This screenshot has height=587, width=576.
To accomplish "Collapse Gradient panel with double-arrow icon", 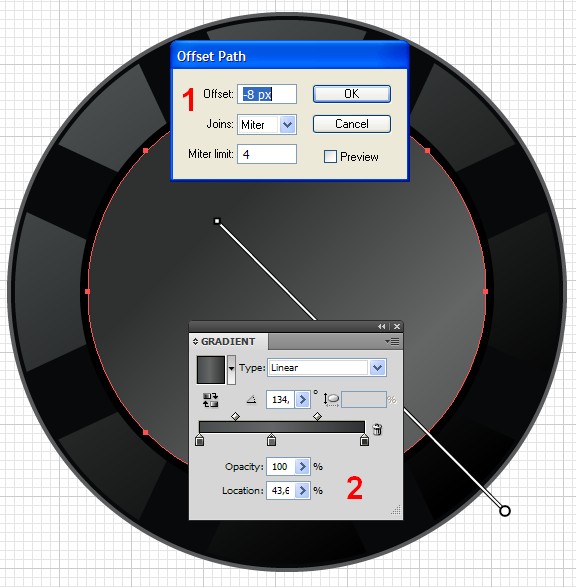I will pyautogui.click(x=381, y=326).
